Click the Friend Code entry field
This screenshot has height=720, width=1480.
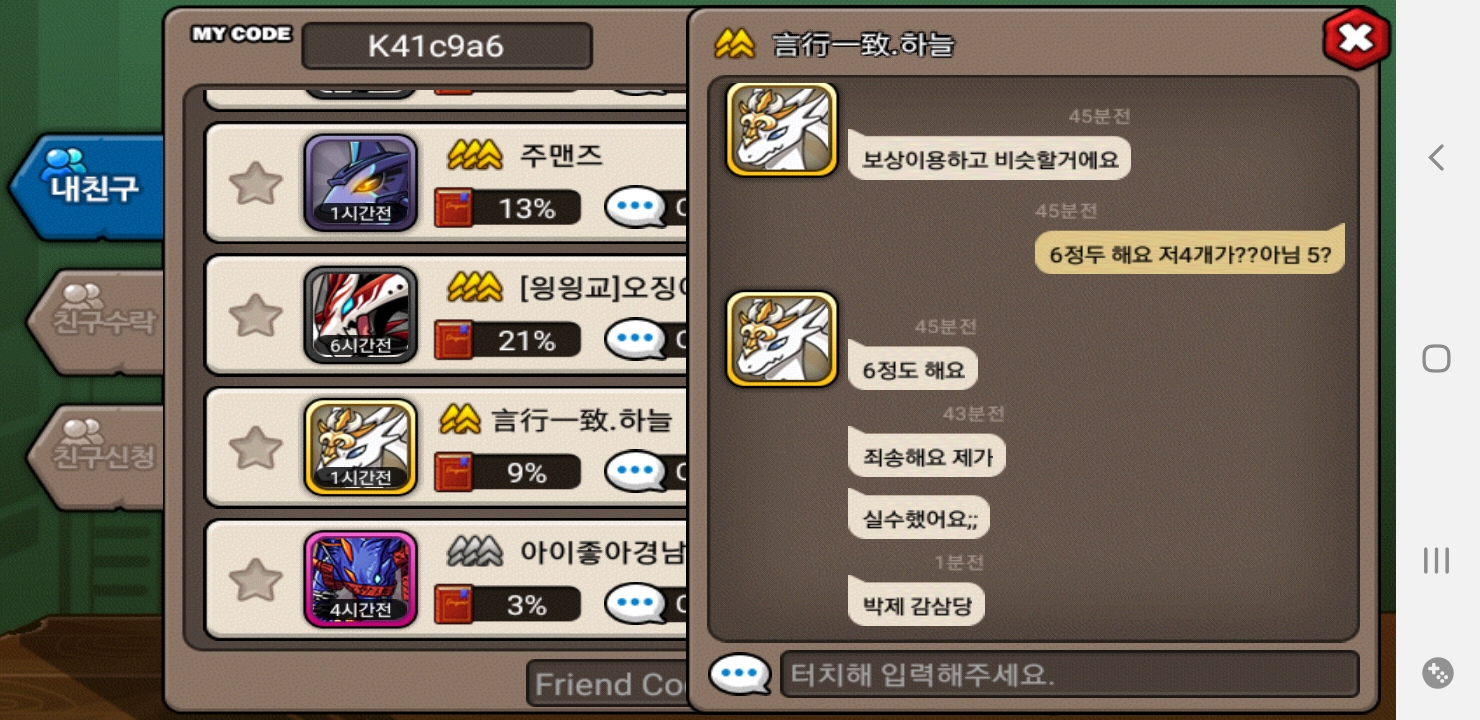coord(608,684)
